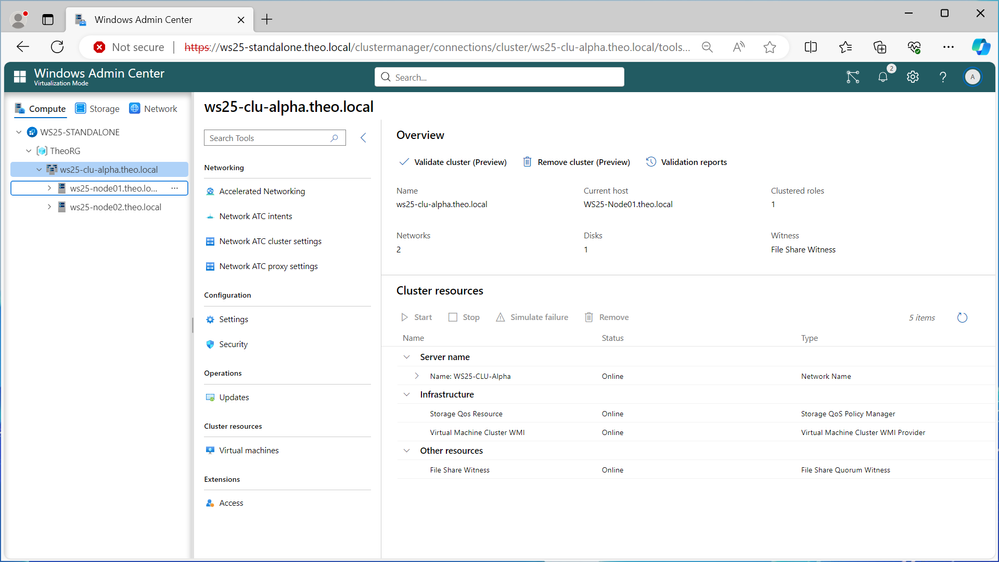This screenshot has width=999, height=562.
Task: Open the Copilot icon in the browser
Action: coord(981,47)
